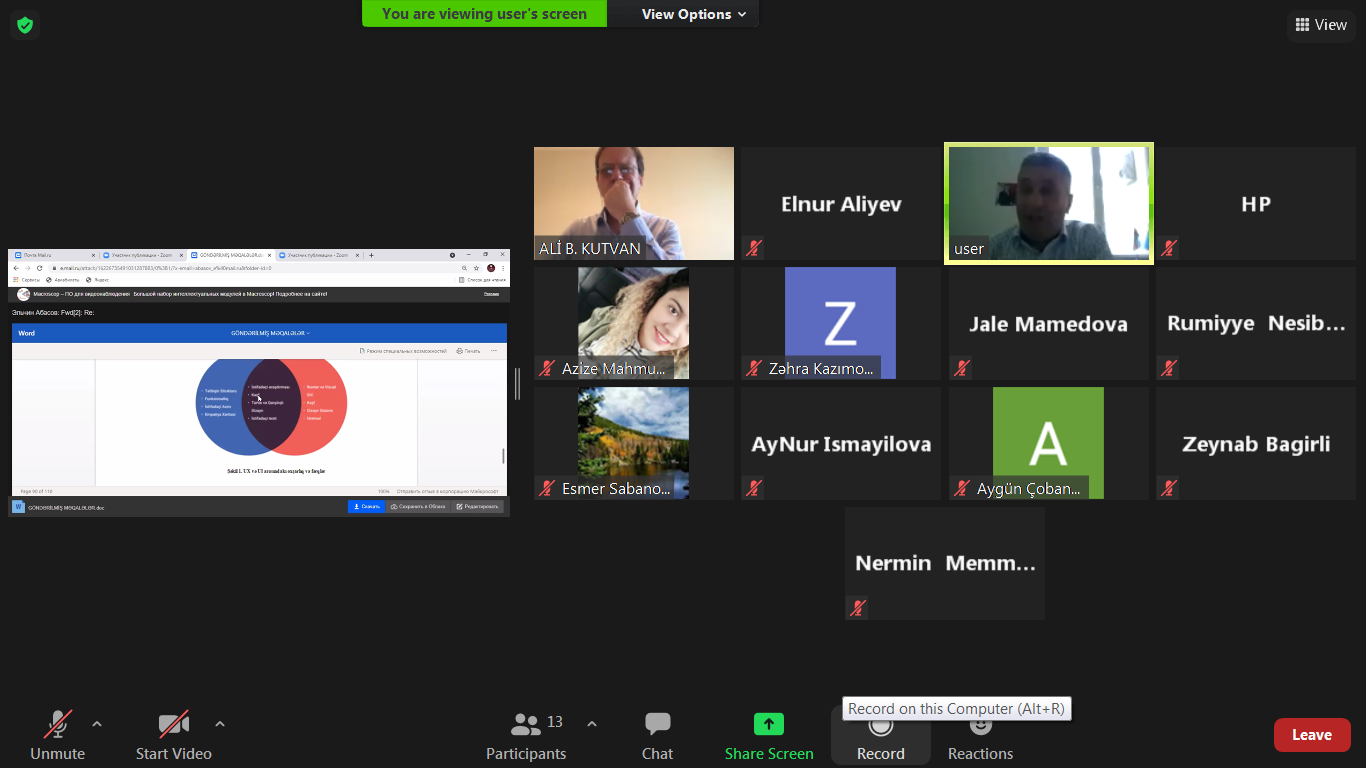Select the user video tile
The image size is (1366, 768).
pos(1048,203)
